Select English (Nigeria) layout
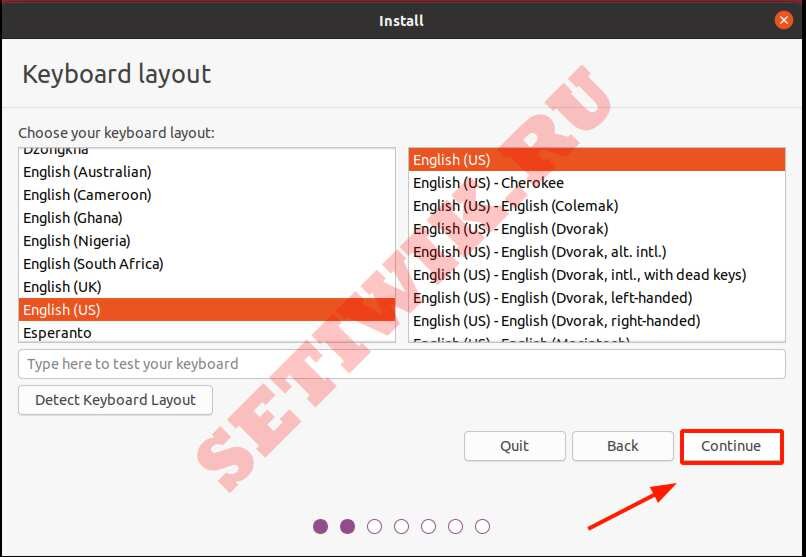This screenshot has height=557, width=806. pyautogui.click(x=207, y=241)
